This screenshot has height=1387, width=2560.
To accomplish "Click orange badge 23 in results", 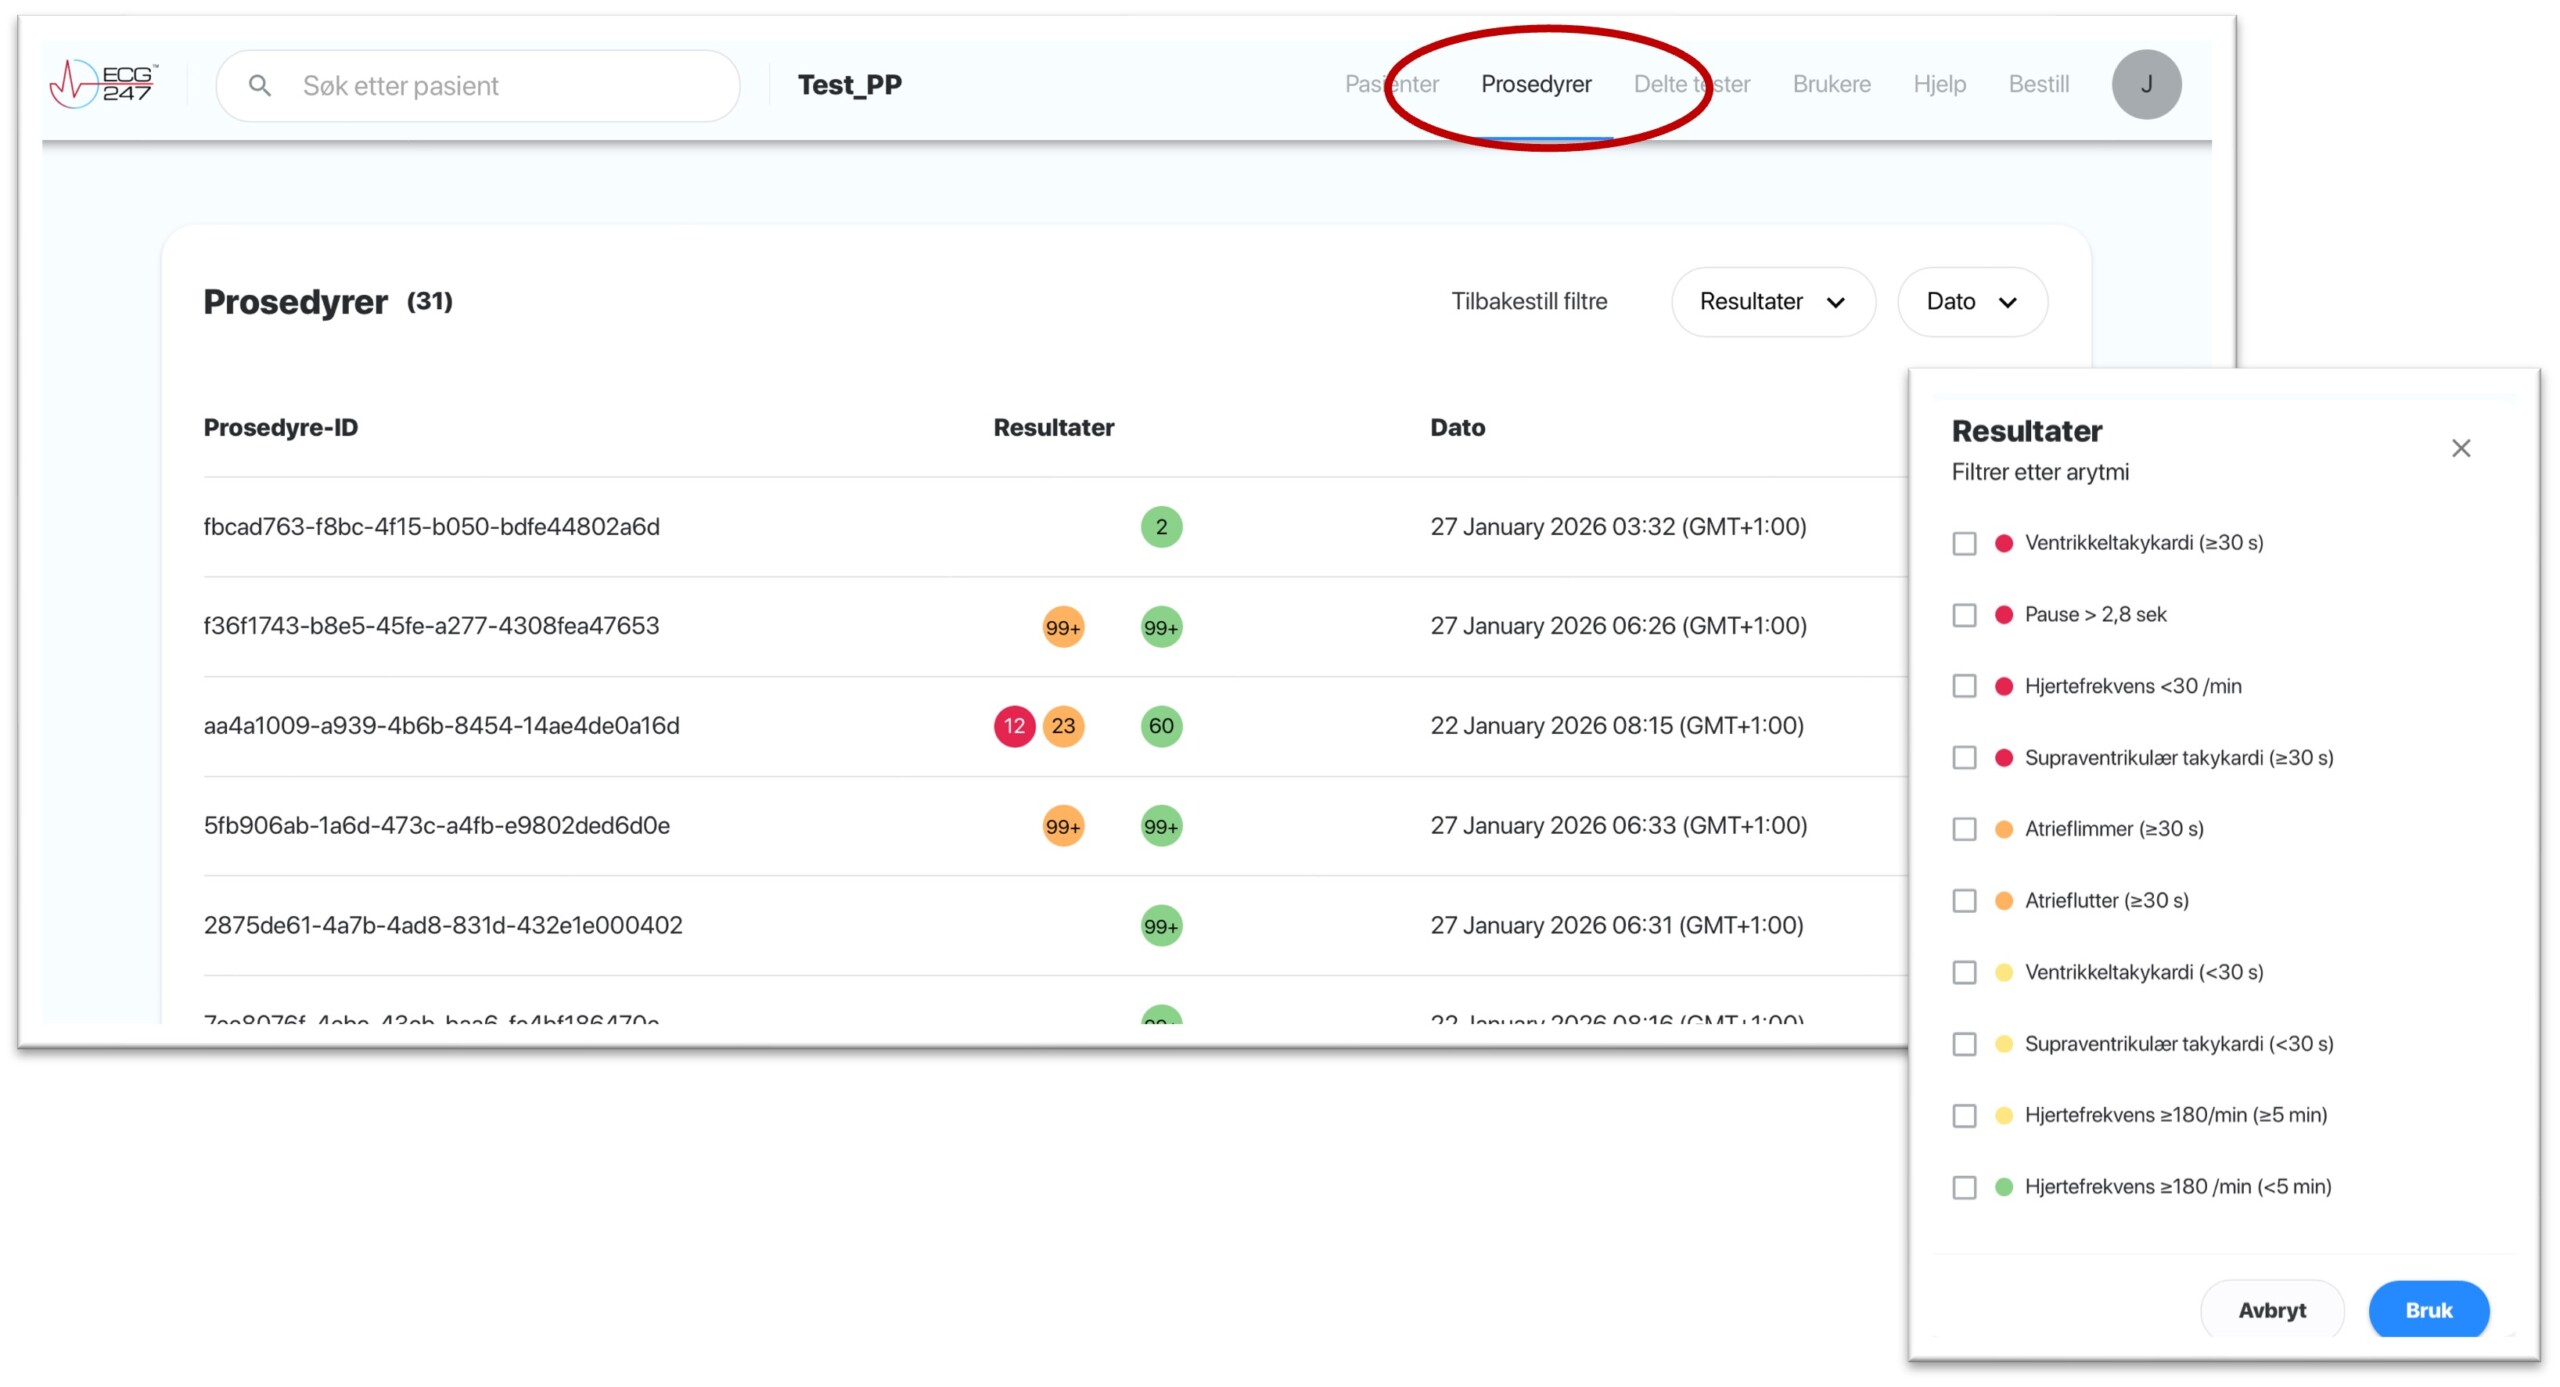I will tap(1063, 726).
